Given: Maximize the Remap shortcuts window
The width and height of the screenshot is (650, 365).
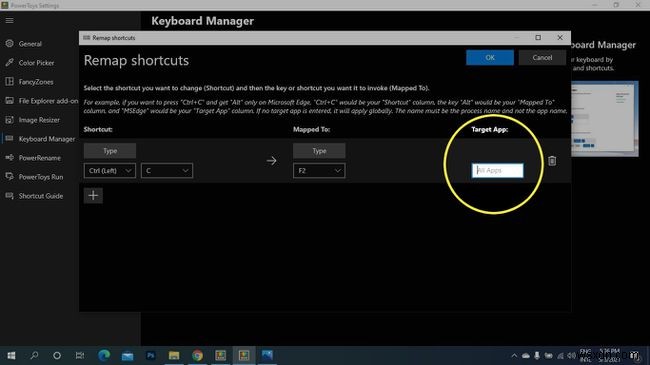Looking at the screenshot, I should click(x=538, y=38).
